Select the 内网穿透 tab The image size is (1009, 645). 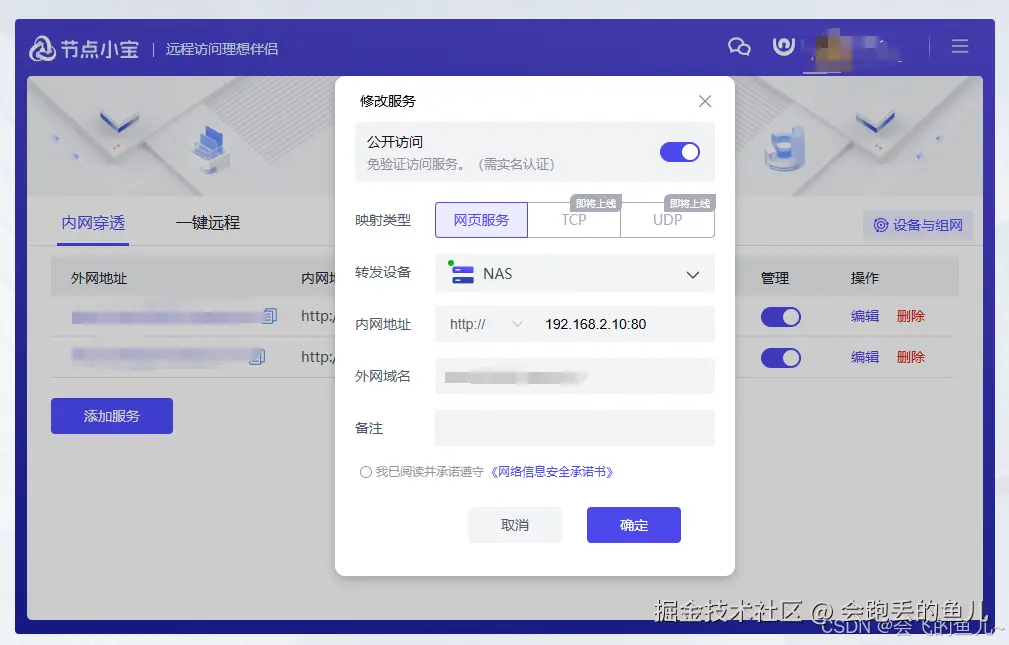click(93, 224)
